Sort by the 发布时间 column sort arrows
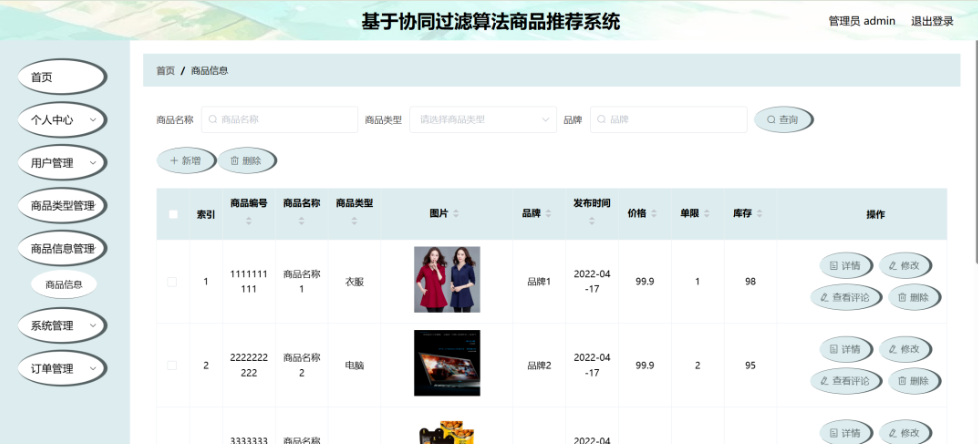Screen dimensions: 978x444 [x=592, y=221]
